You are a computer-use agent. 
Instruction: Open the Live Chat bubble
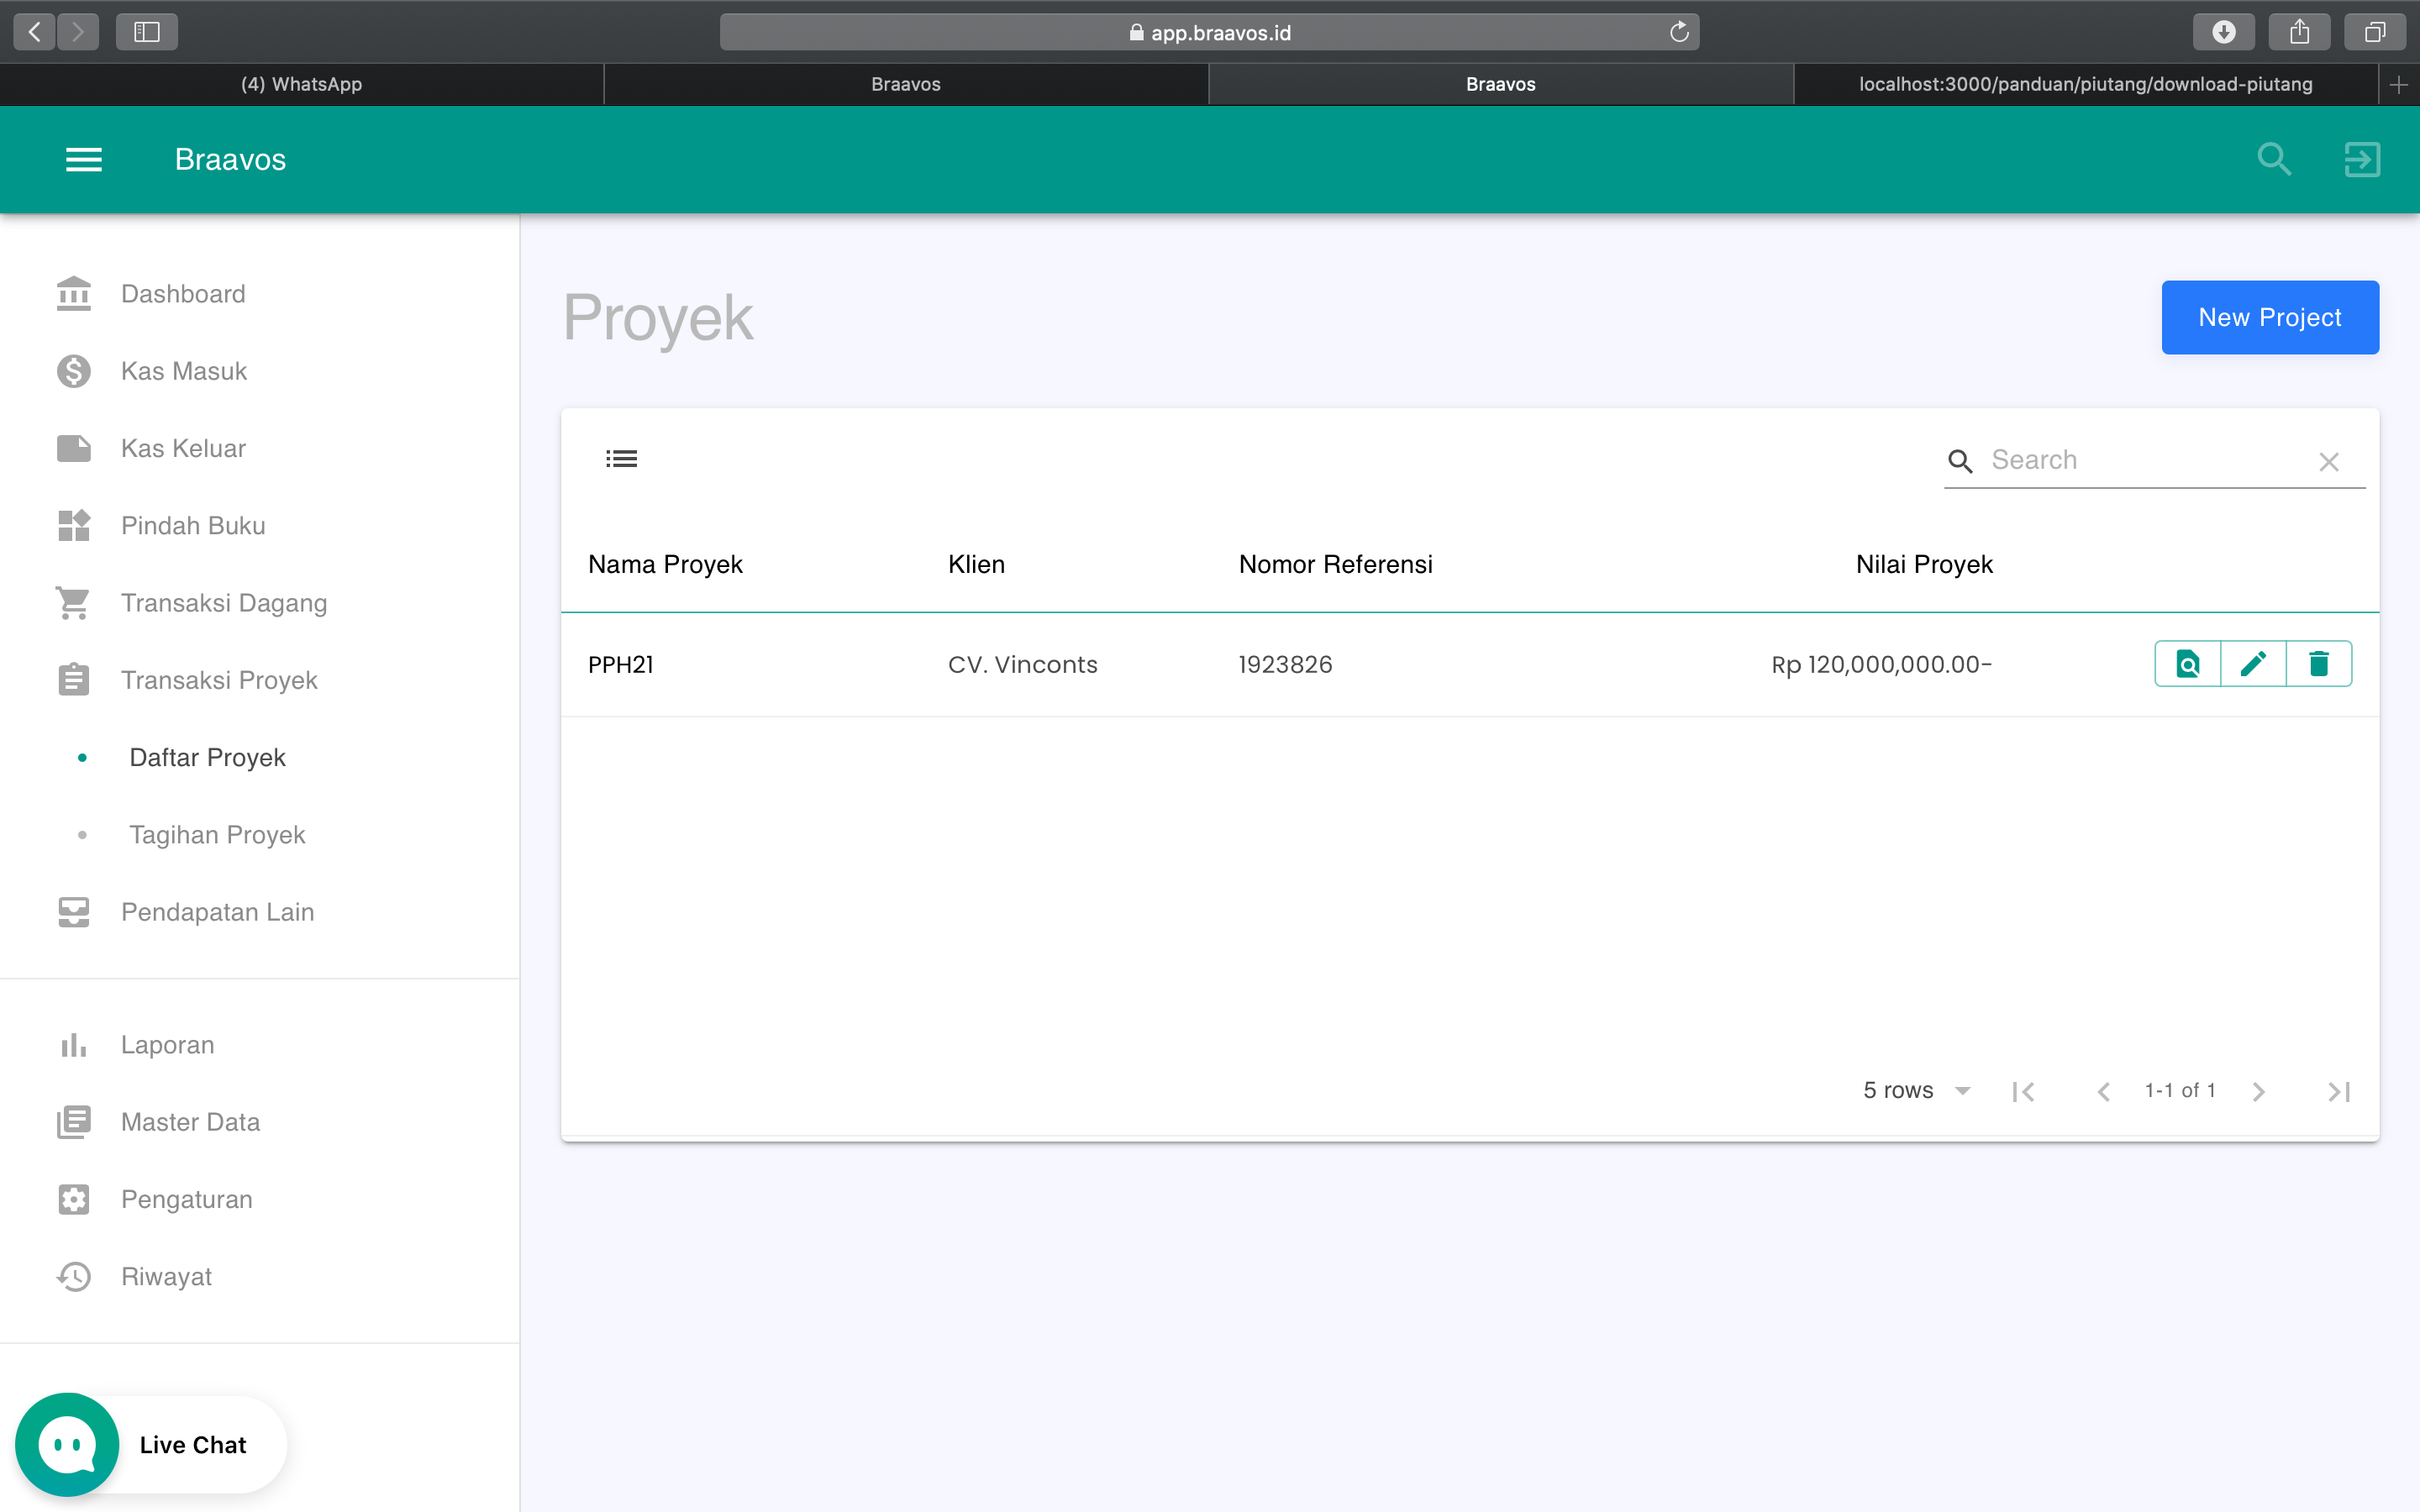(66, 1443)
